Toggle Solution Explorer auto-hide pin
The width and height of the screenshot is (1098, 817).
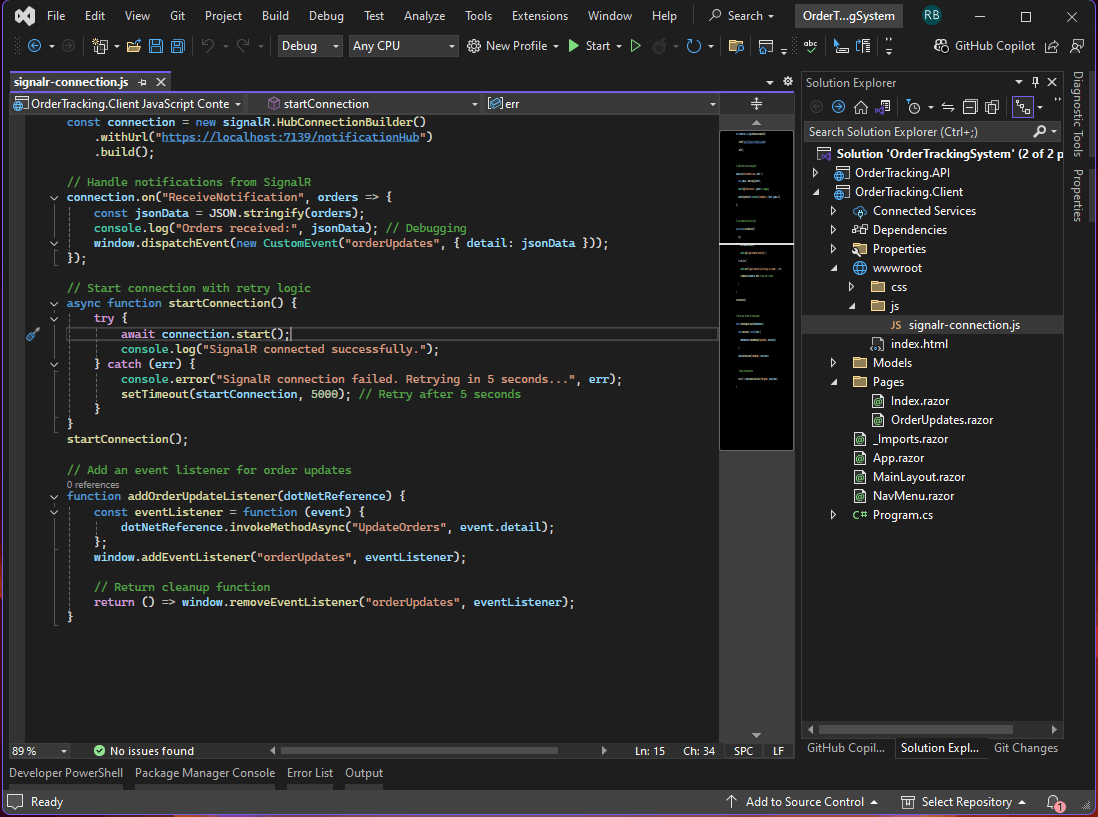(x=1035, y=83)
